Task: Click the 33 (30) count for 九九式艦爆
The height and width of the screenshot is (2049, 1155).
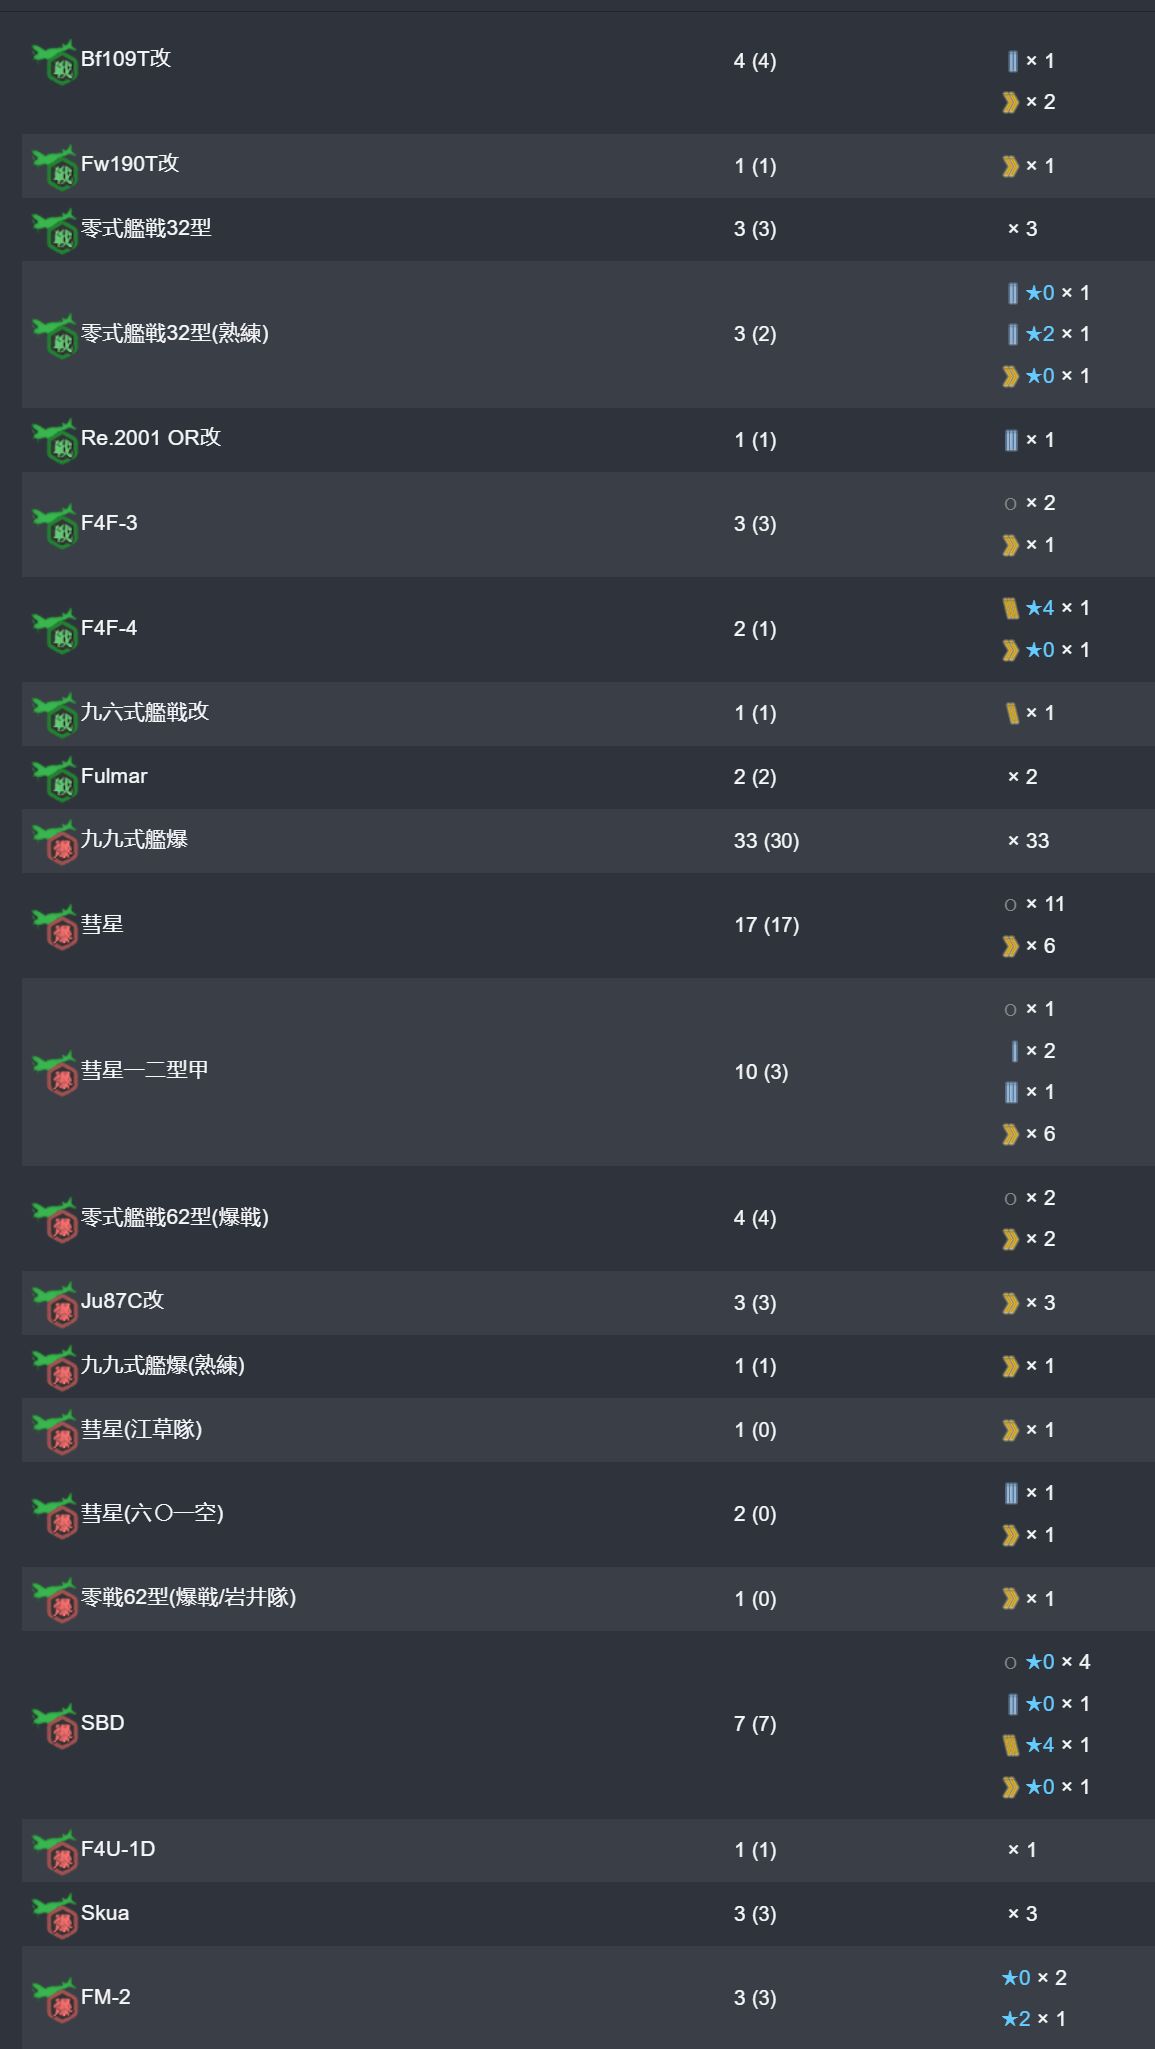Action: point(766,841)
